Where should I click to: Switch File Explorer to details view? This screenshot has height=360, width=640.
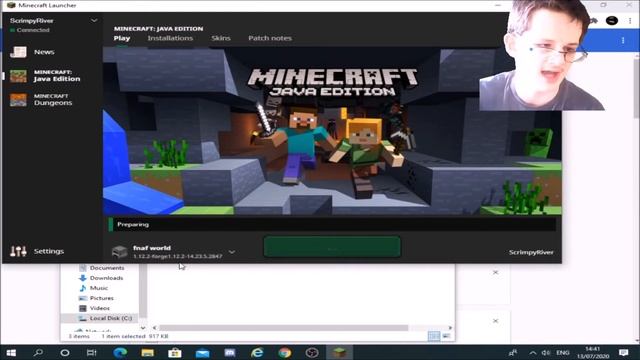click(434, 336)
